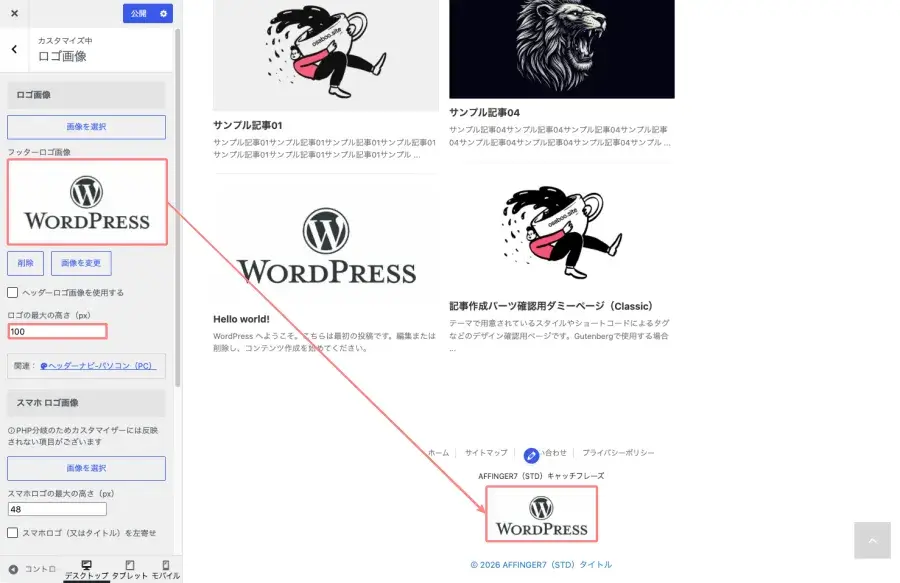The width and height of the screenshot is (900, 583).
Task: Select logo image via first 画像を選択 button
Action: pos(86,127)
